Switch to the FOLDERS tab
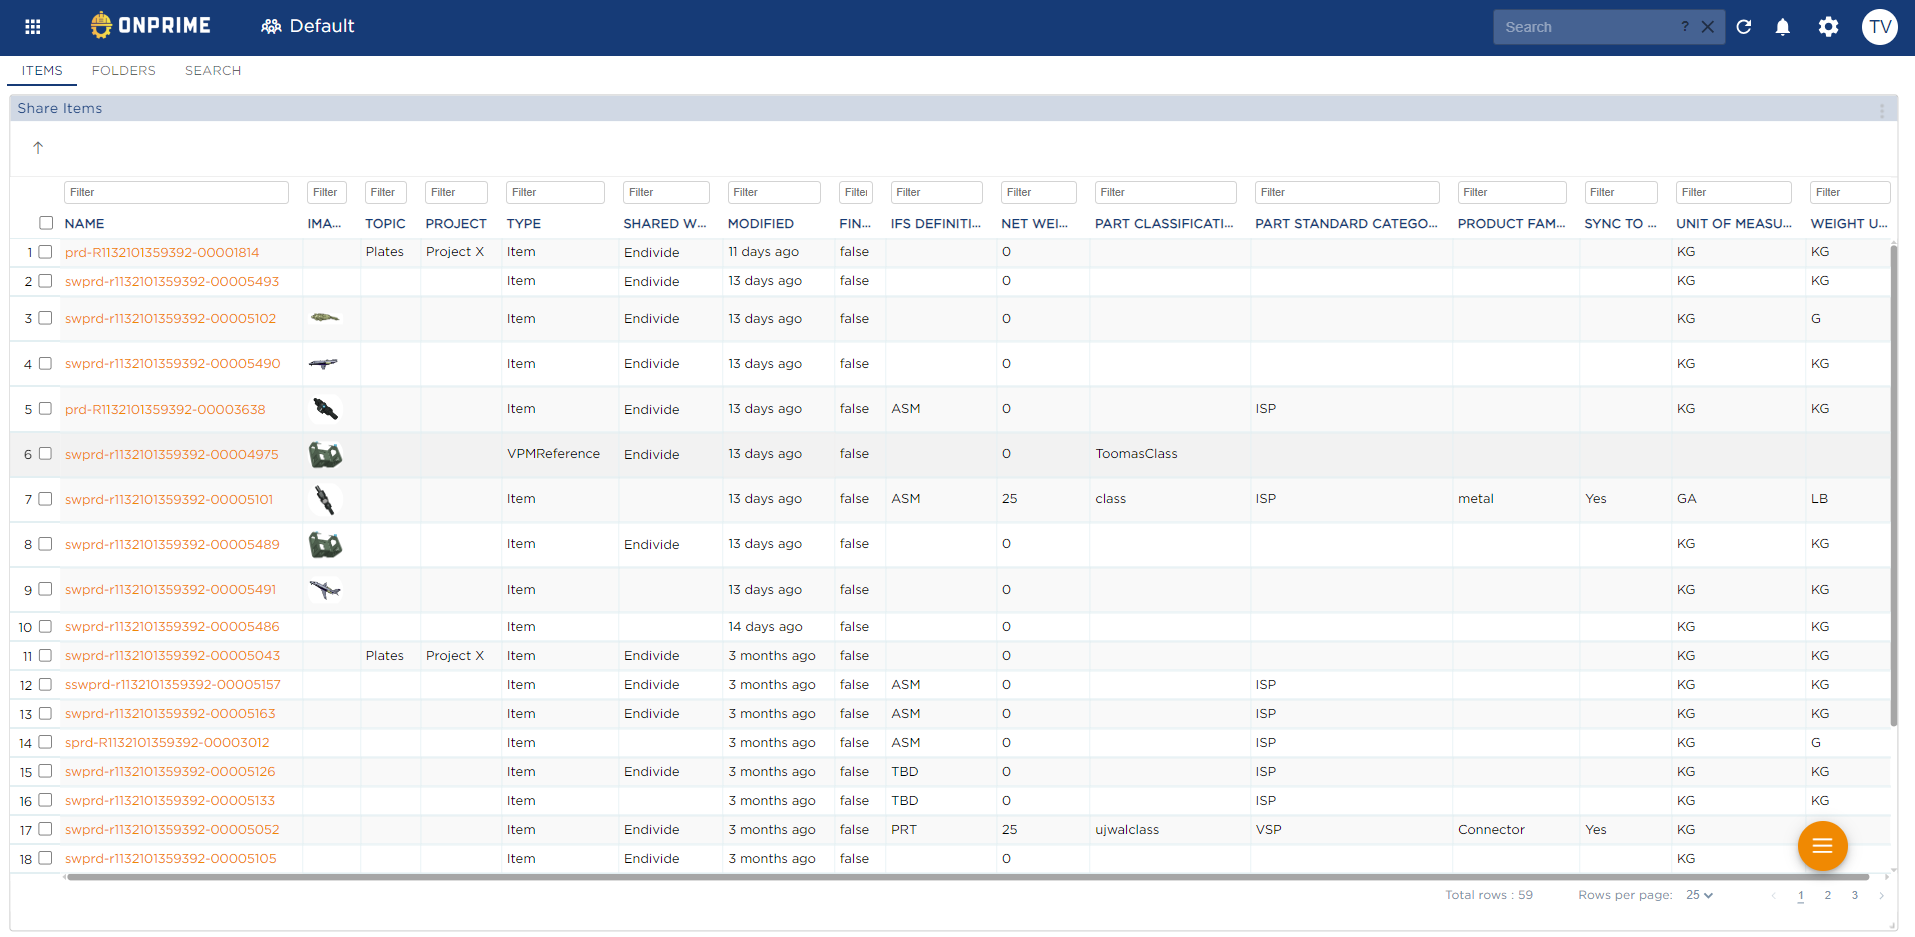This screenshot has width=1915, height=937. (x=123, y=70)
